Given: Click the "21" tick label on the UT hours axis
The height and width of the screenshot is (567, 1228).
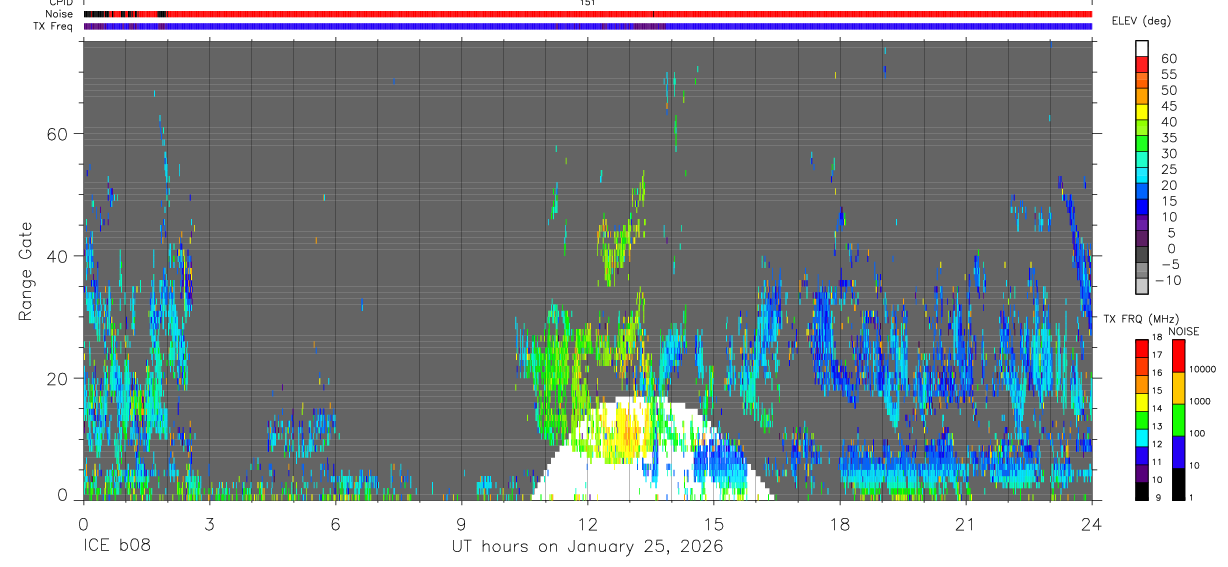Looking at the screenshot, I should tap(965, 524).
